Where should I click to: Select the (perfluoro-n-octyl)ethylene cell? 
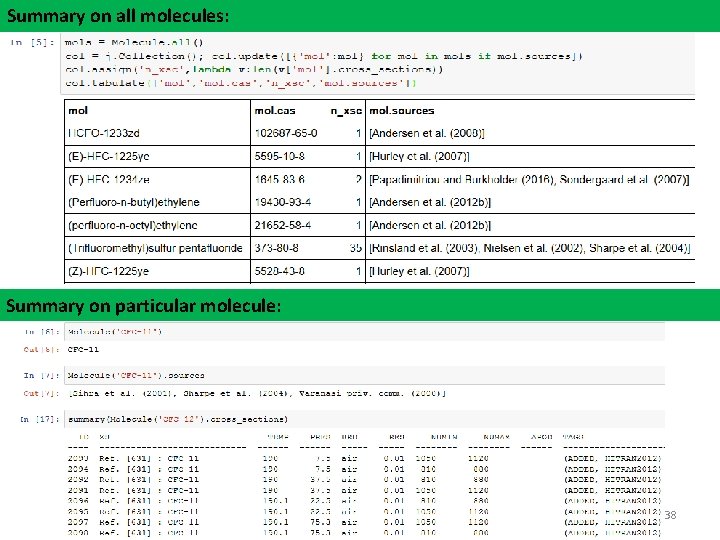pyautogui.click(x=133, y=225)
